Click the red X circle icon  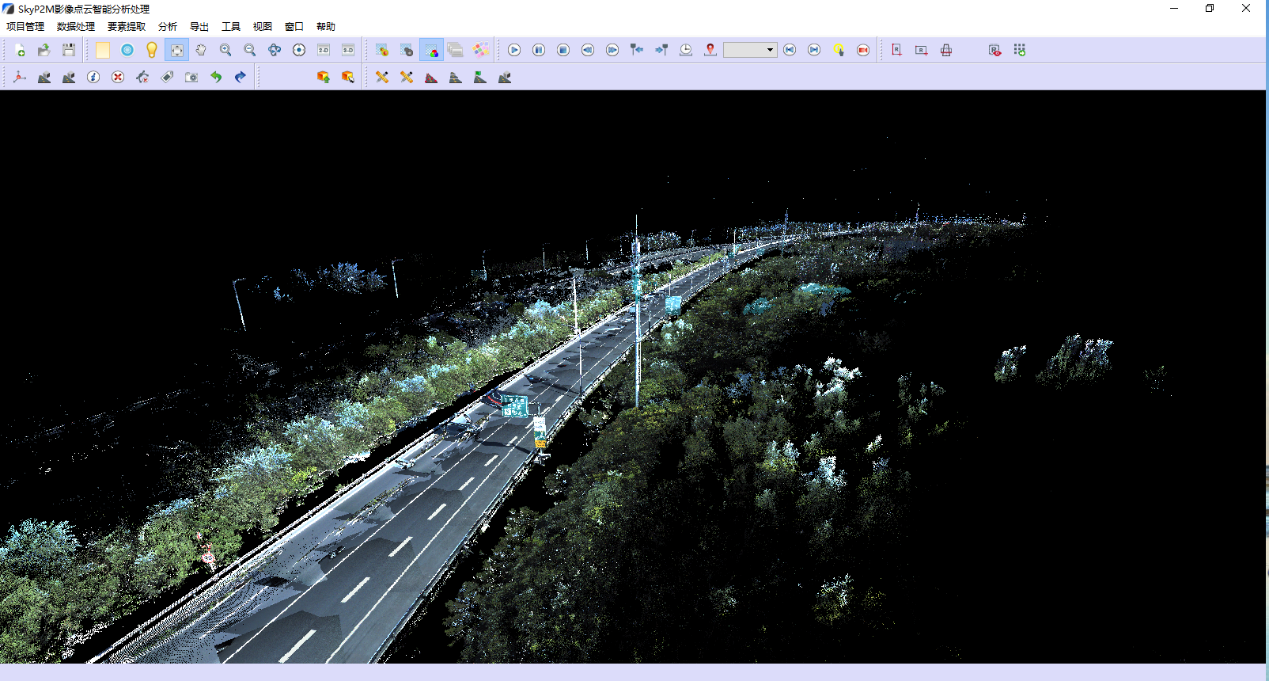point(118,77)
